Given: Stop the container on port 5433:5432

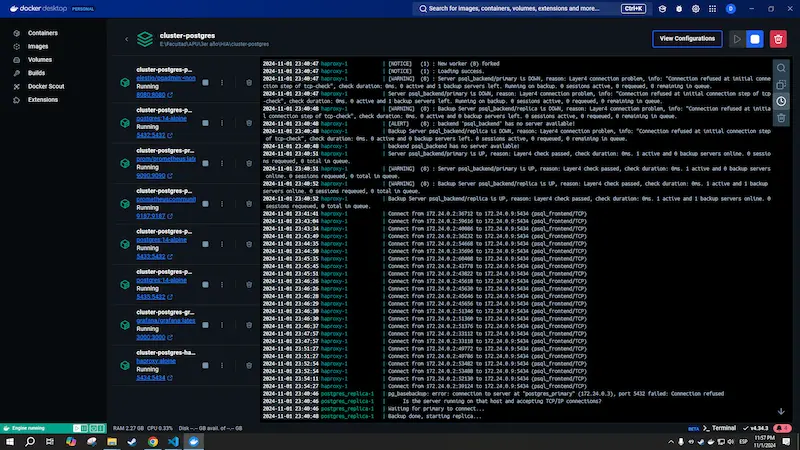Looking at the screenshot, I should tap(205, 244).
